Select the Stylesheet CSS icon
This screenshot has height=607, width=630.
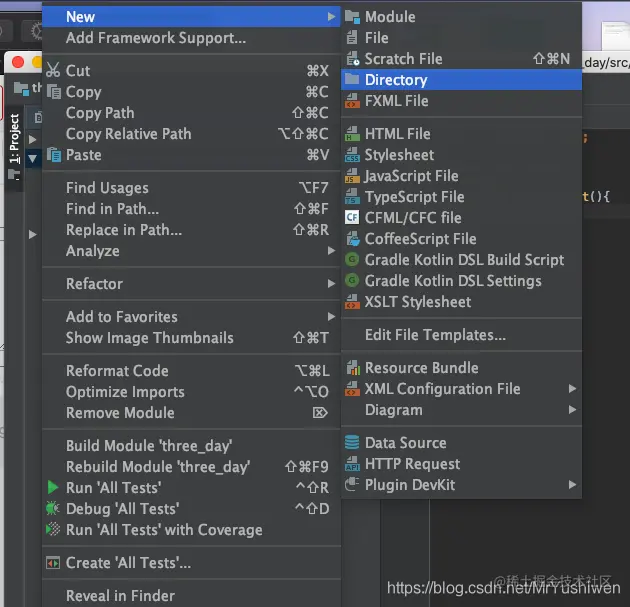tap(352, 155)
